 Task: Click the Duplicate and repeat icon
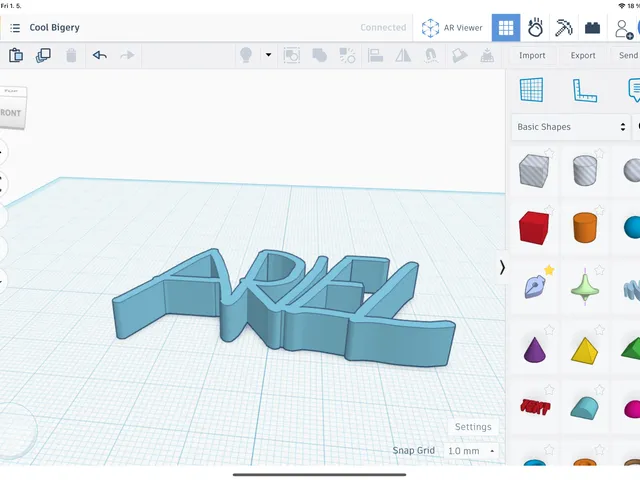tap(43, 55)
